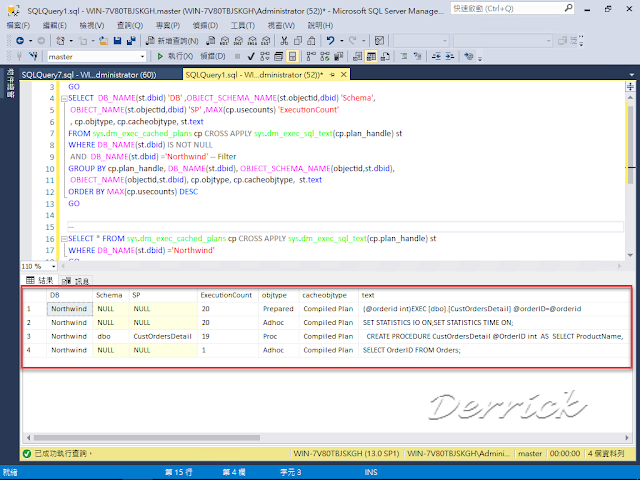Viewport: 640px width, 480px height.
Task: Open the Undo history dropdown arrow
Action: [x=341, y=40]
